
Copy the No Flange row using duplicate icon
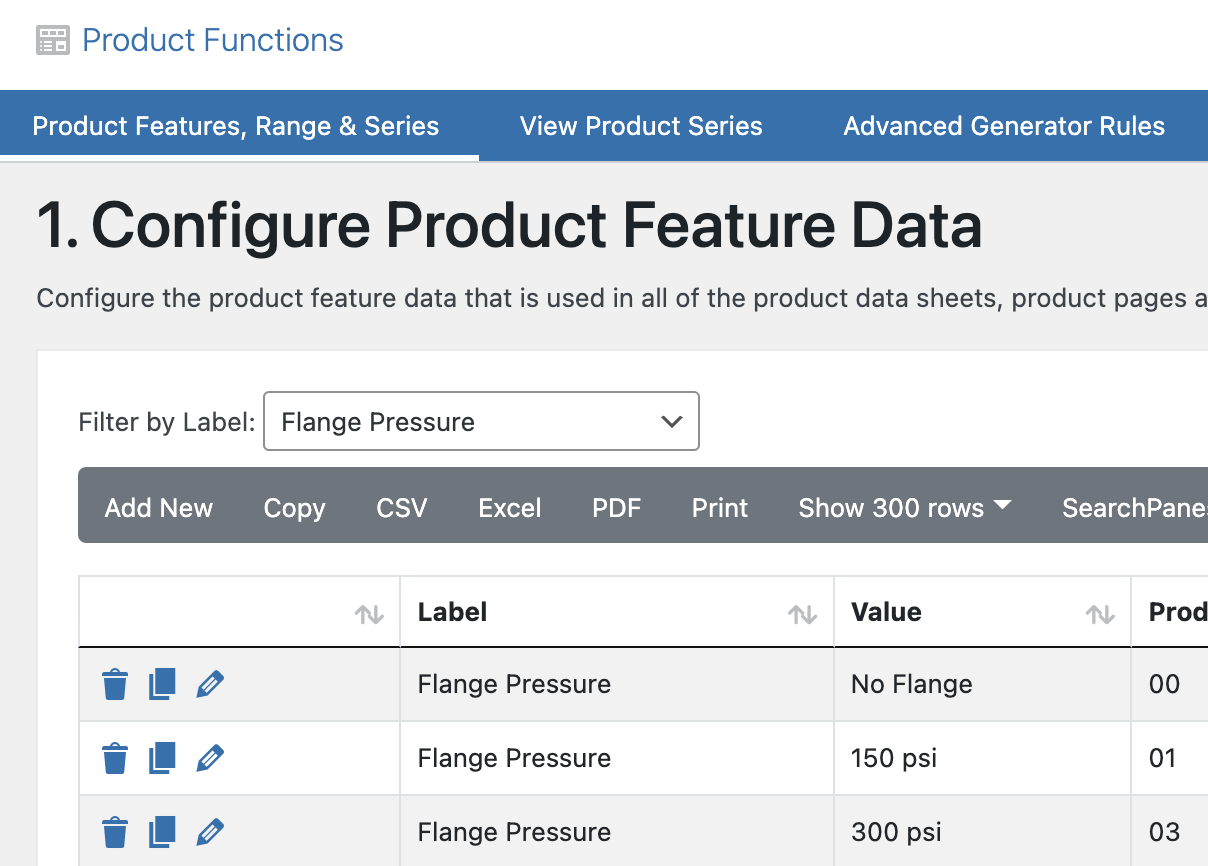coord(162,684)
